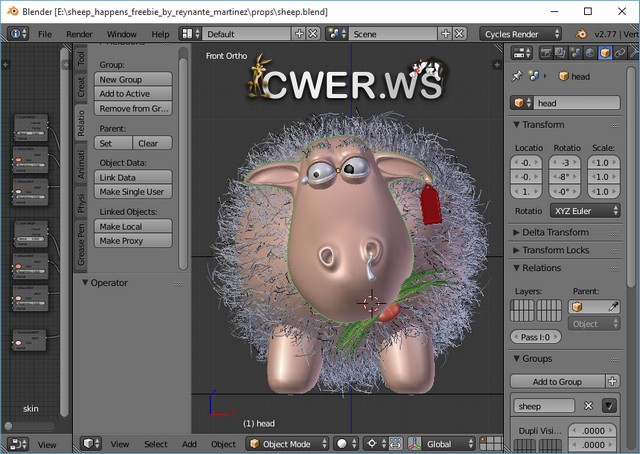Open the XYZ Euler rotation mode dropdown

(585, 211)
